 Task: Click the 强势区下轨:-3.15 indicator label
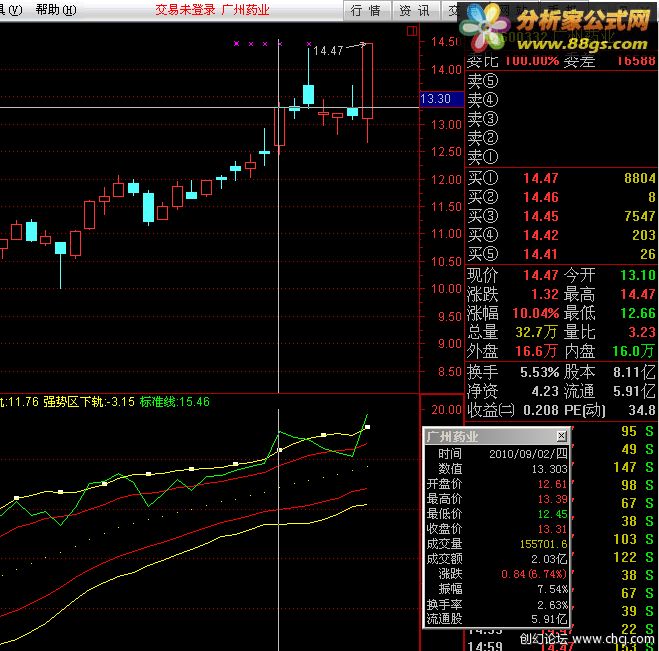[x=89, y=402]
